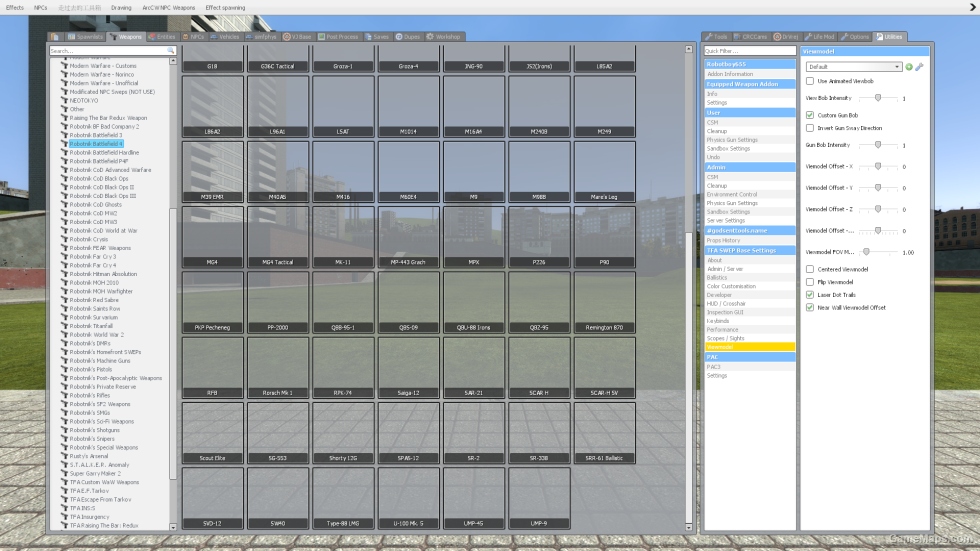Adjust the View Bob Intensity slider

[878, 98]
